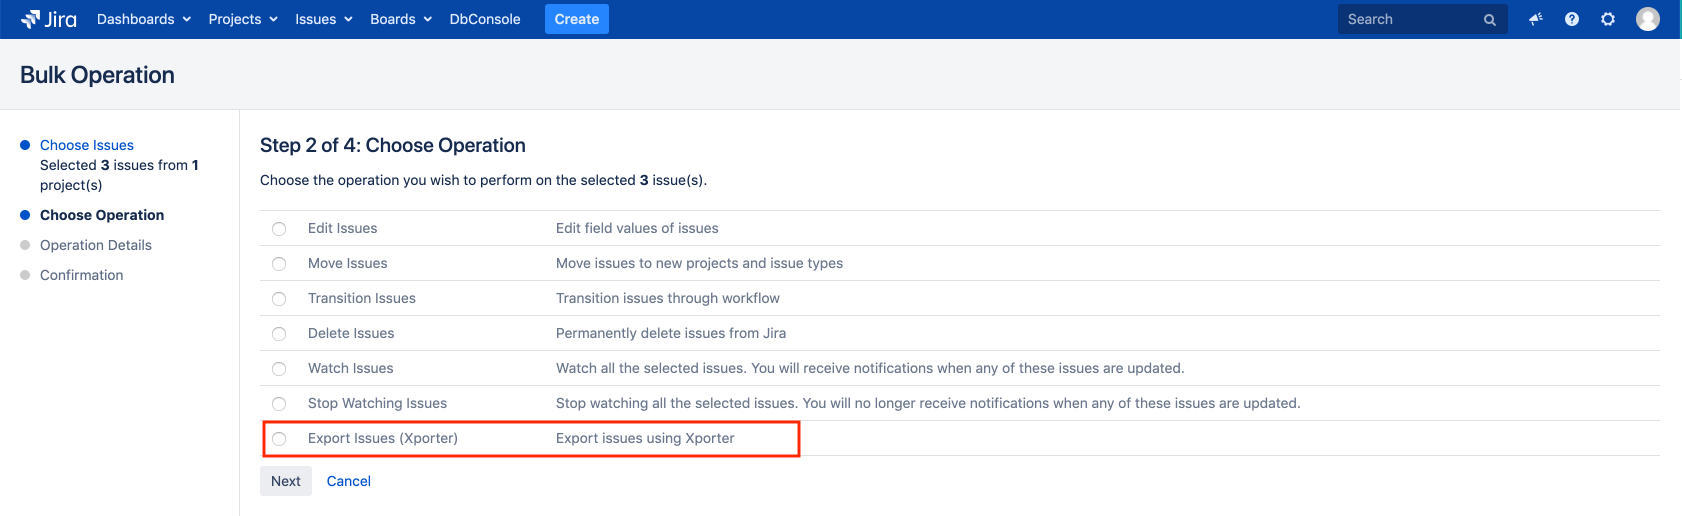Image resolution: width=1682 pixels, height=516 pixels.
Task: Open the Boards dropdown menu
Action: (400, 19)
